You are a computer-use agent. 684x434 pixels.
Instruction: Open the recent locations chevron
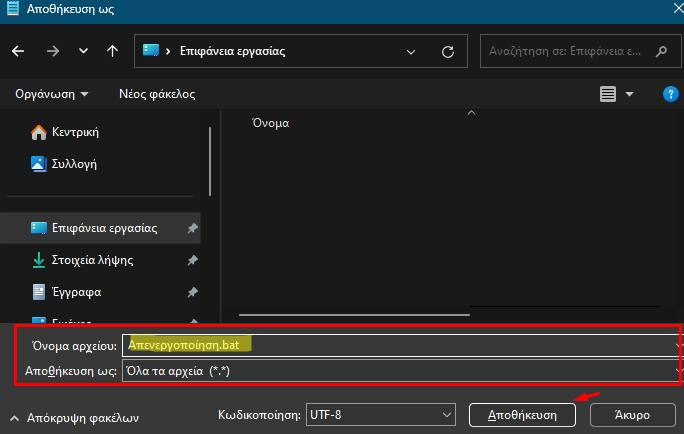click(x=82, y=51)
